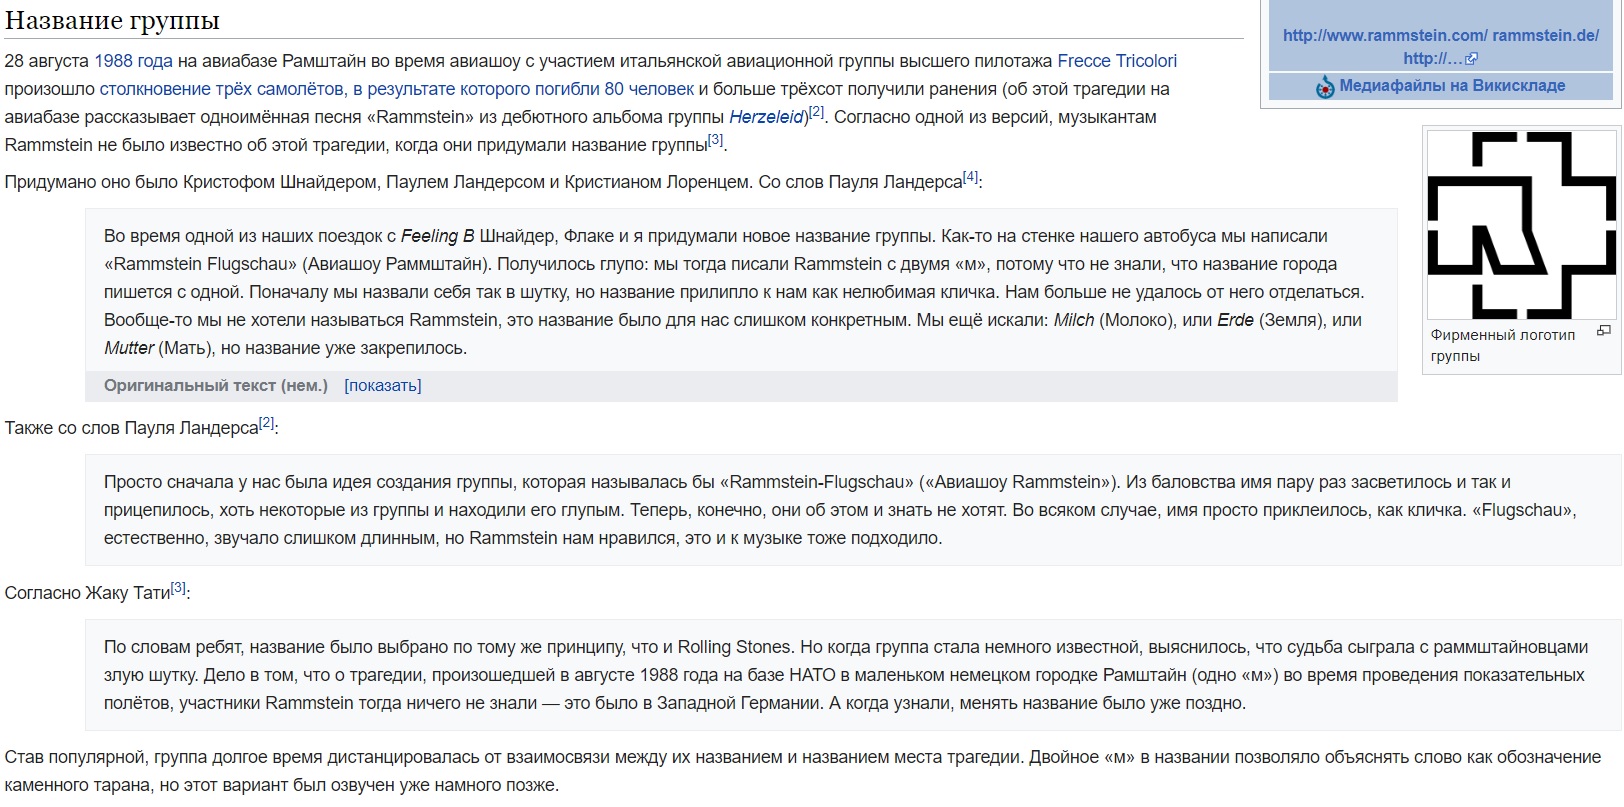Open footnote [3] after 'Жаку Тати'
This screenshot has width=1624, height=807.
(178, 588)
